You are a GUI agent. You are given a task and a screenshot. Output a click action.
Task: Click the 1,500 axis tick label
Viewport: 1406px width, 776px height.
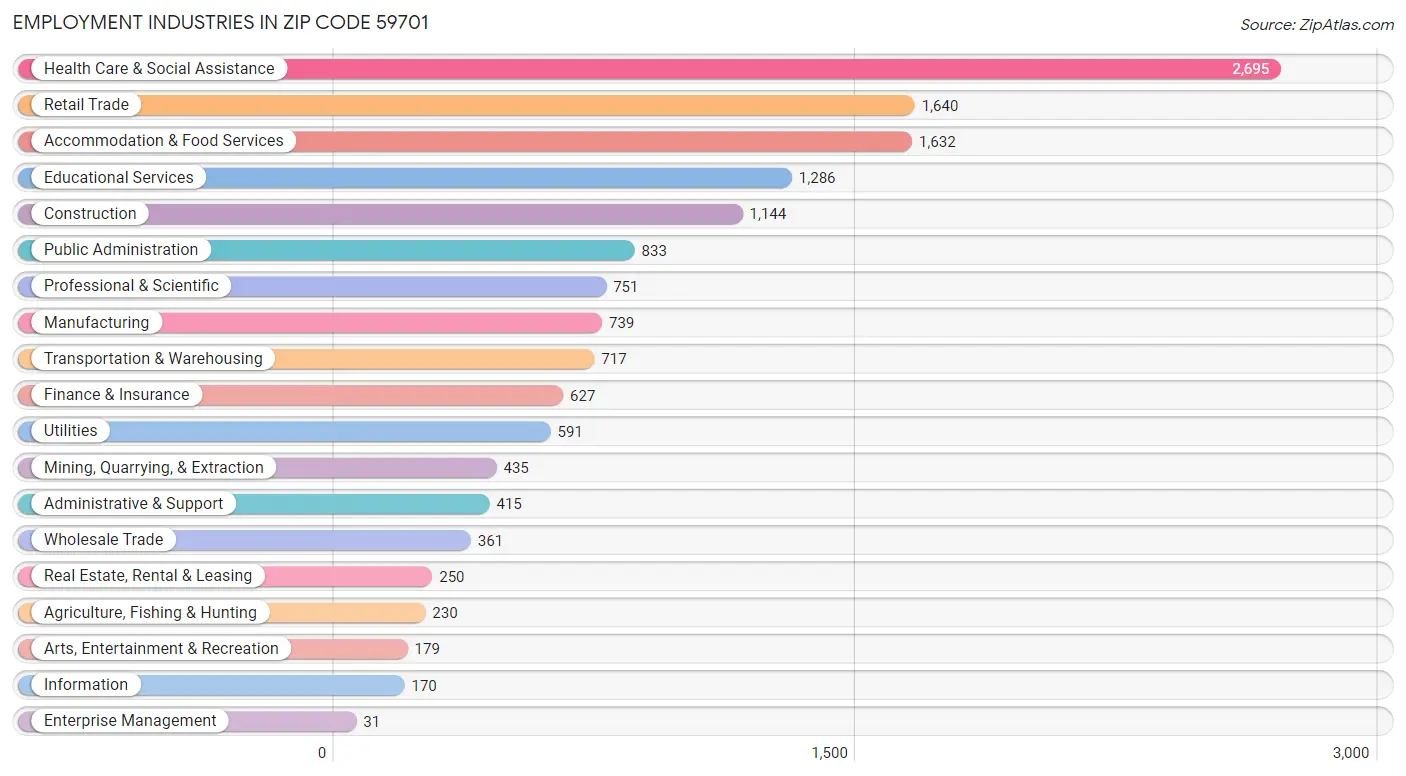click(x=829, y=753)
